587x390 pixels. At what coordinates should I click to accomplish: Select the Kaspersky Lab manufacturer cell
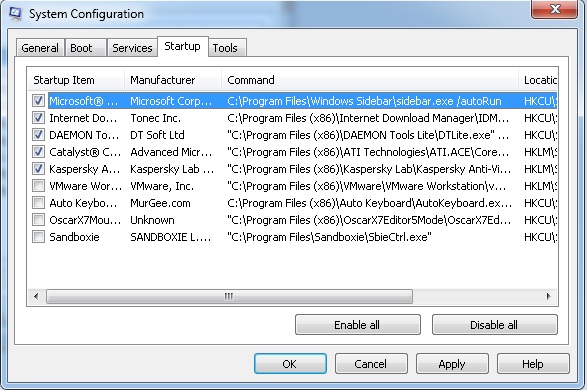click(172, 169)
